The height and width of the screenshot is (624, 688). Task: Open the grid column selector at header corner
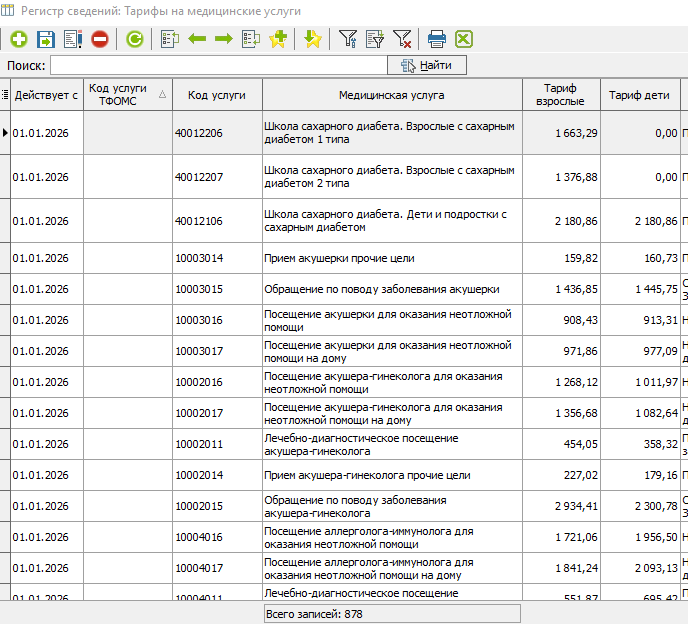pos(5,95)
